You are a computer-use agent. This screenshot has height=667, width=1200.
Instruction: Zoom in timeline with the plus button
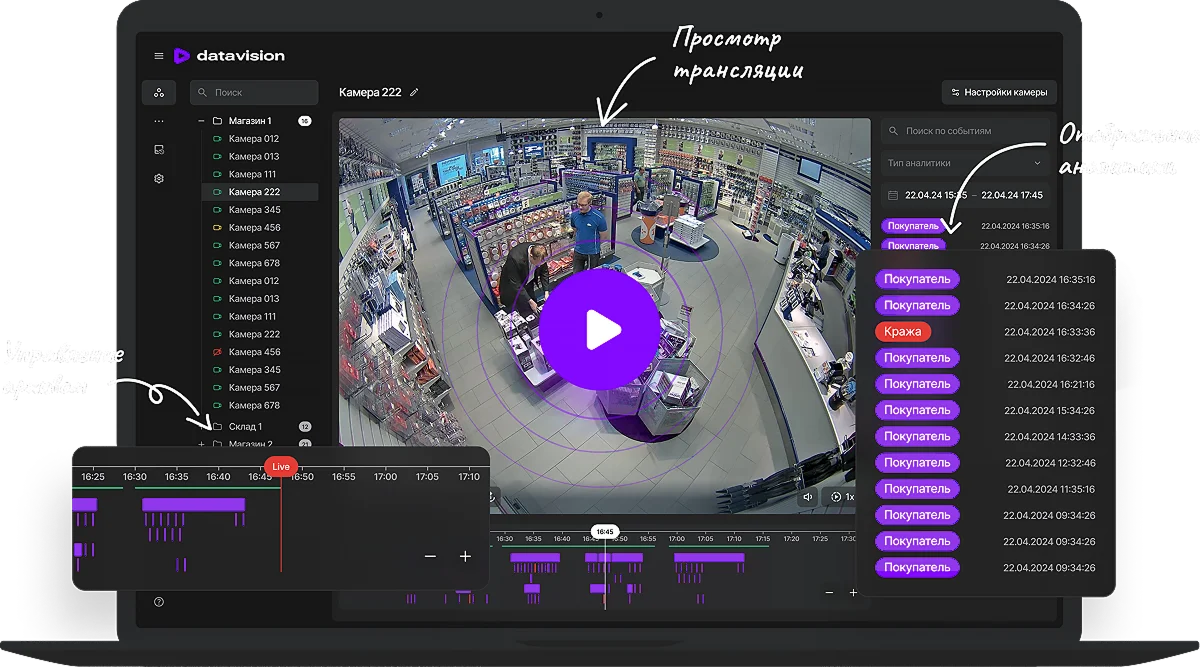pyautogui.click(x=465, y=557)
